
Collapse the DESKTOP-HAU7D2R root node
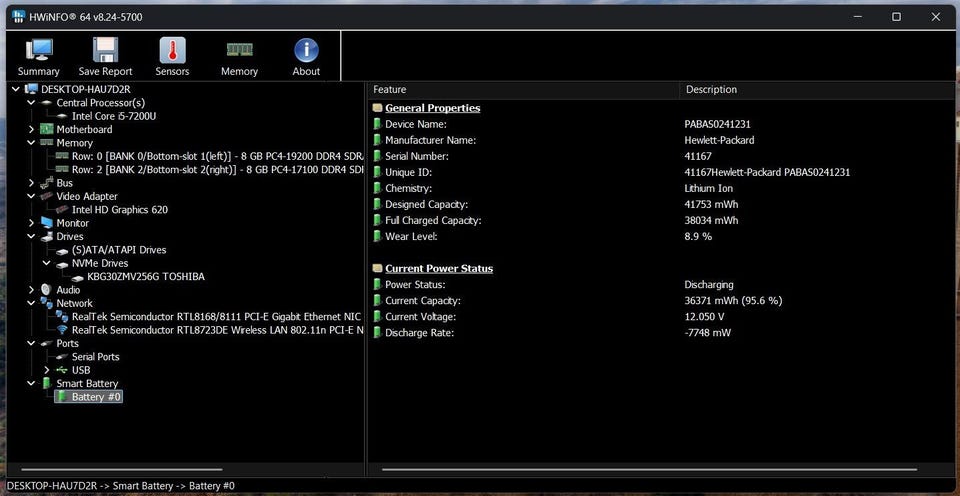point(16,89)
